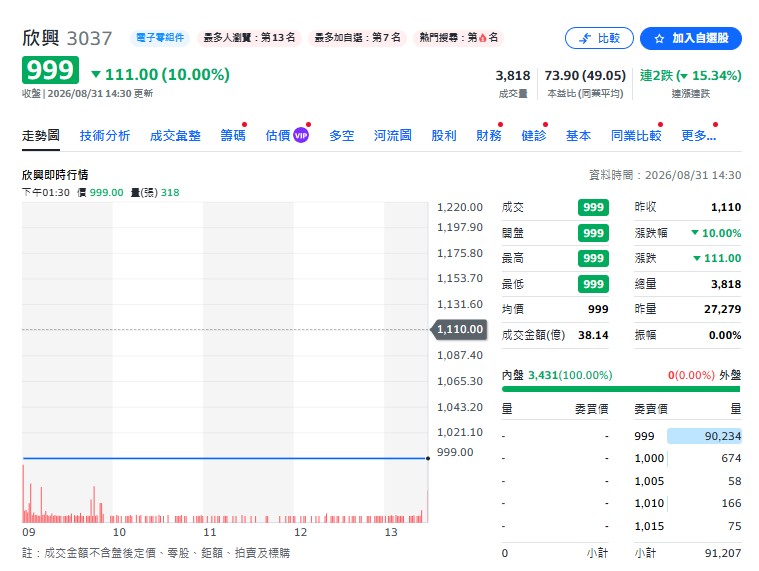Viewport: 759px width, 571px height.
Task: Click the 外盤 0(0.00%) text
Action: [704, 375]
